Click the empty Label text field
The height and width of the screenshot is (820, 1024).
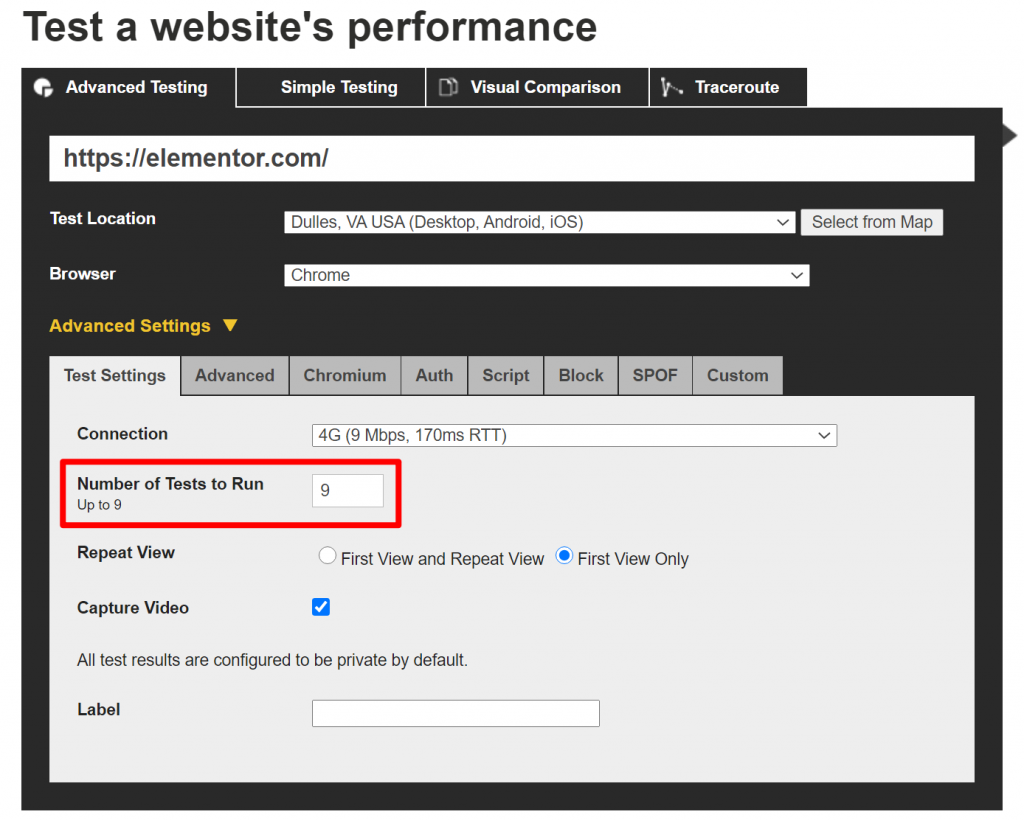click(x=455, y=713)
